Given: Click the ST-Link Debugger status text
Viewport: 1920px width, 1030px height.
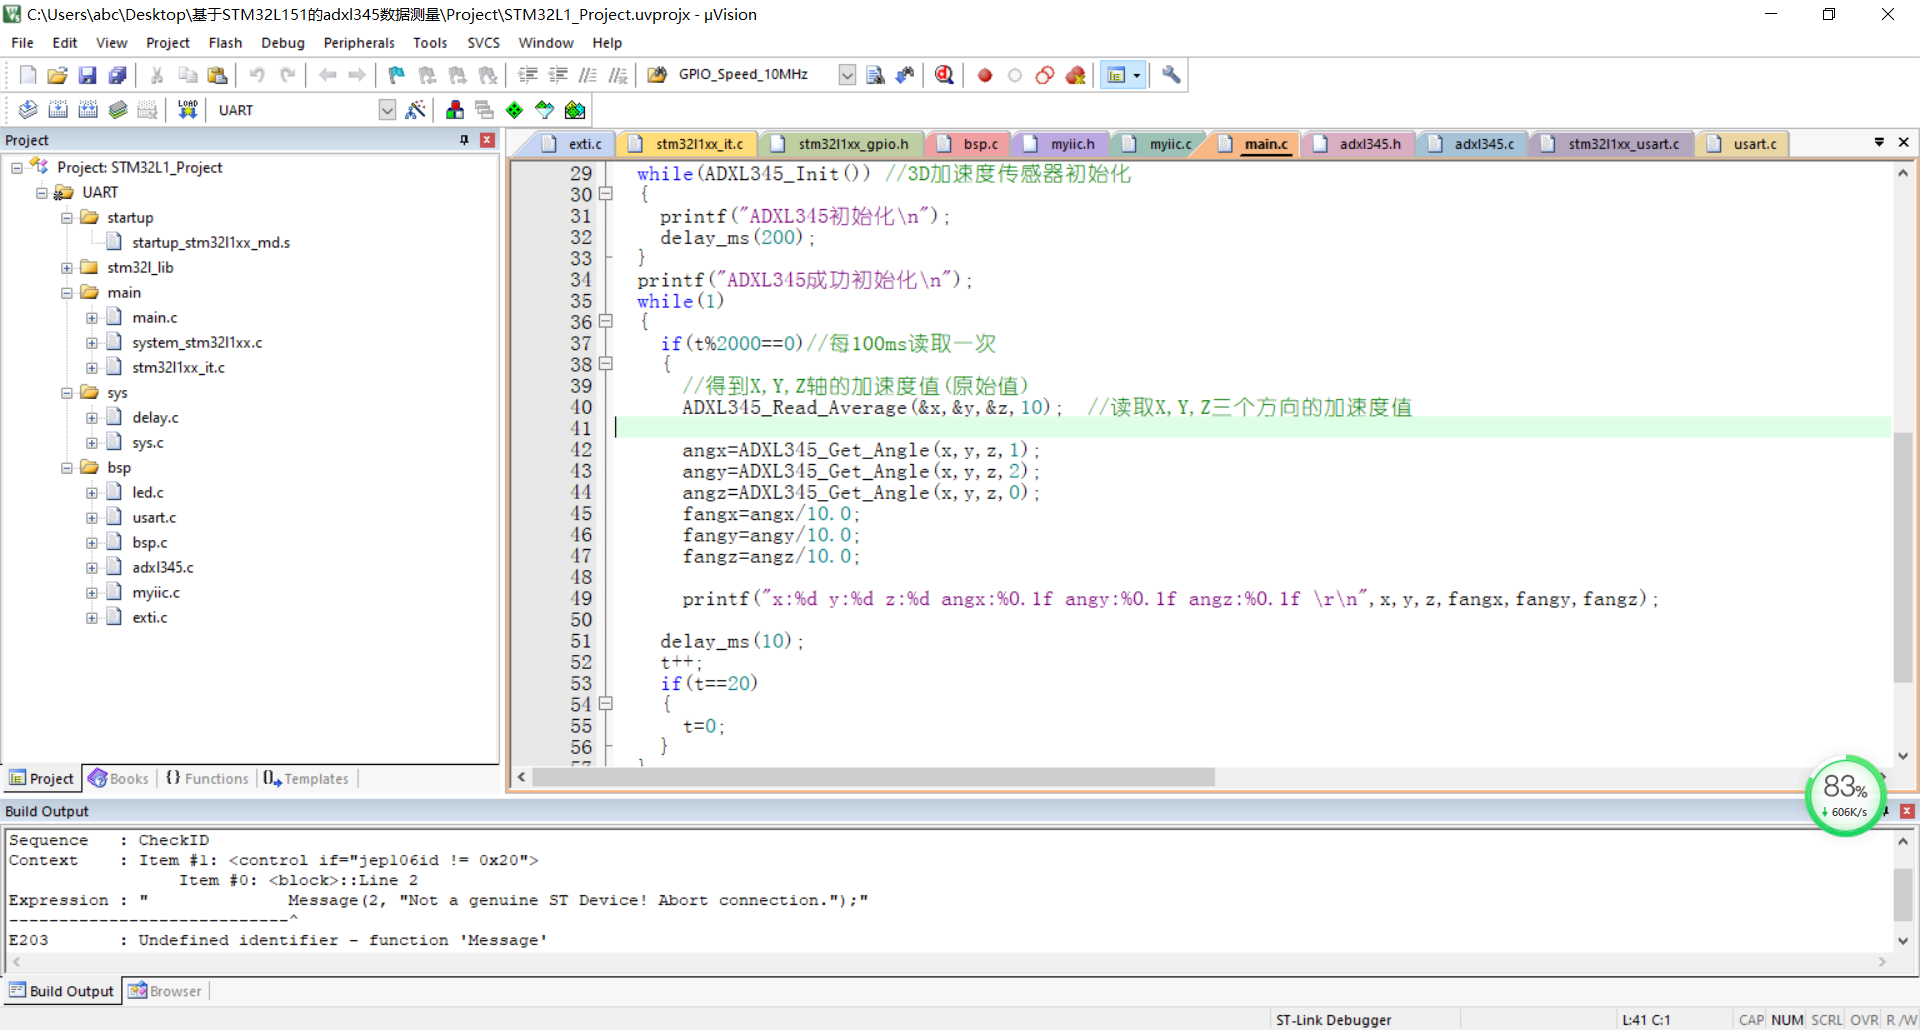Looking at the screenshot, I should [1333, 1020].
